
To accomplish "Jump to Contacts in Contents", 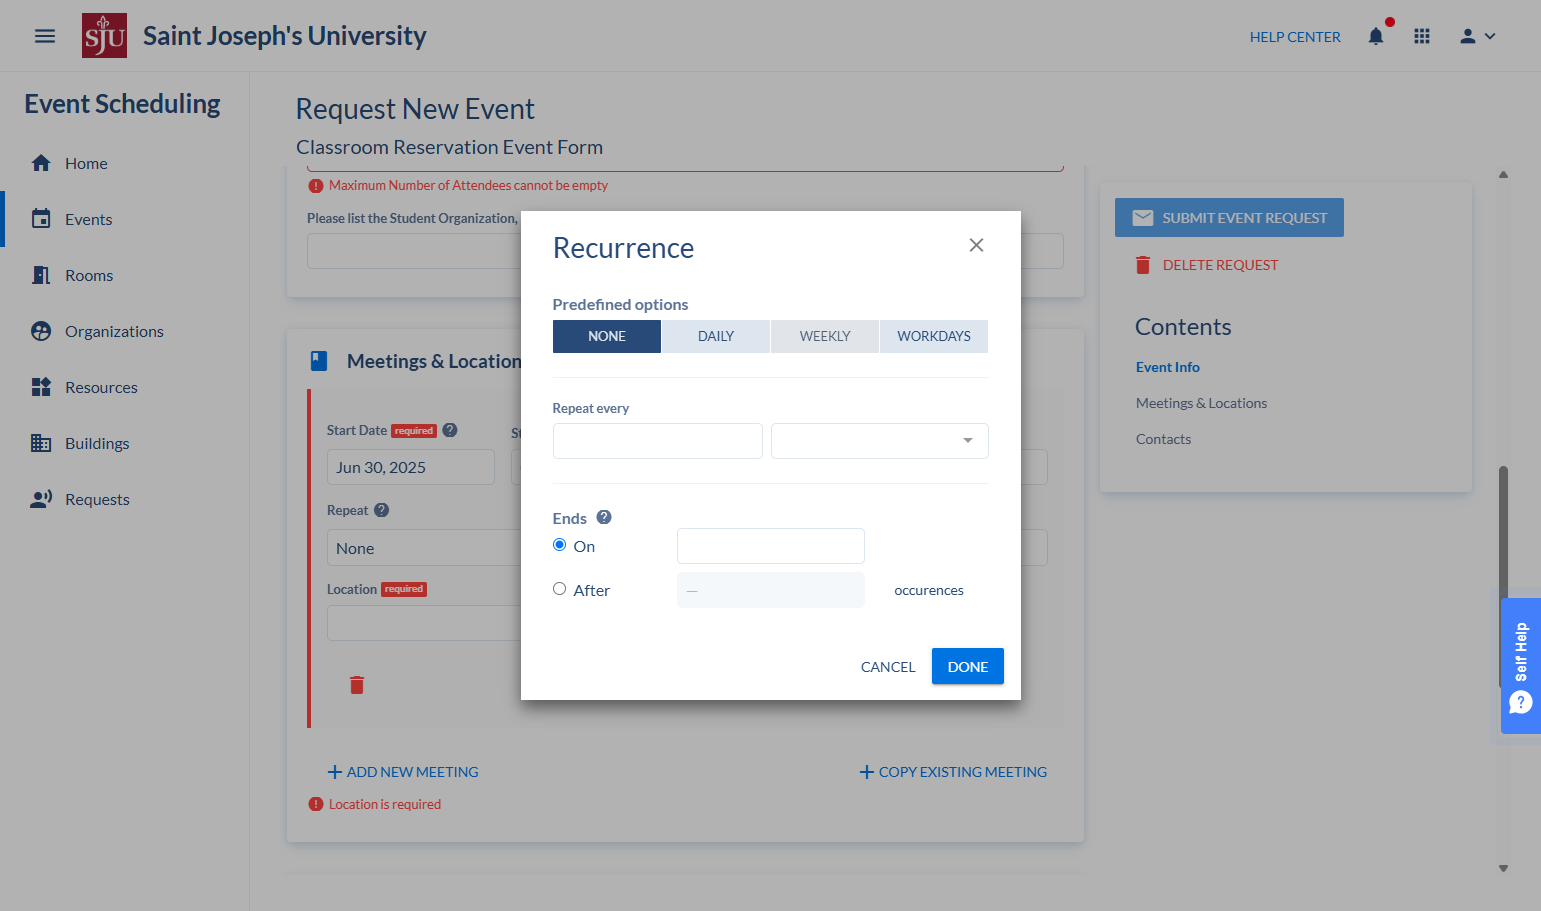I will coord(1163,439).
